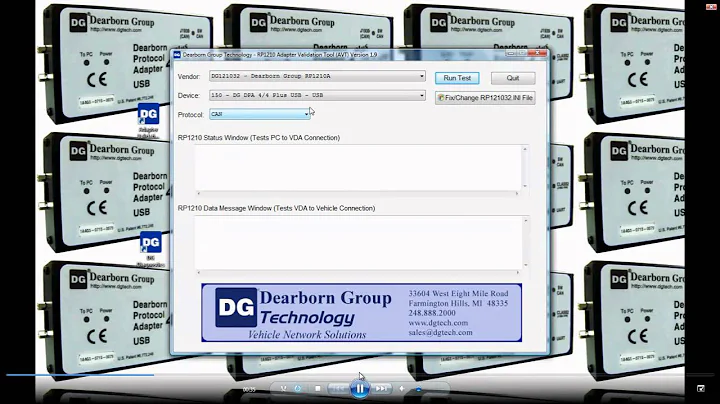Click left arrow of Data Message horizontal scrollbar
The height and width of the screenshot is (404, 720).
pos(199,272)
